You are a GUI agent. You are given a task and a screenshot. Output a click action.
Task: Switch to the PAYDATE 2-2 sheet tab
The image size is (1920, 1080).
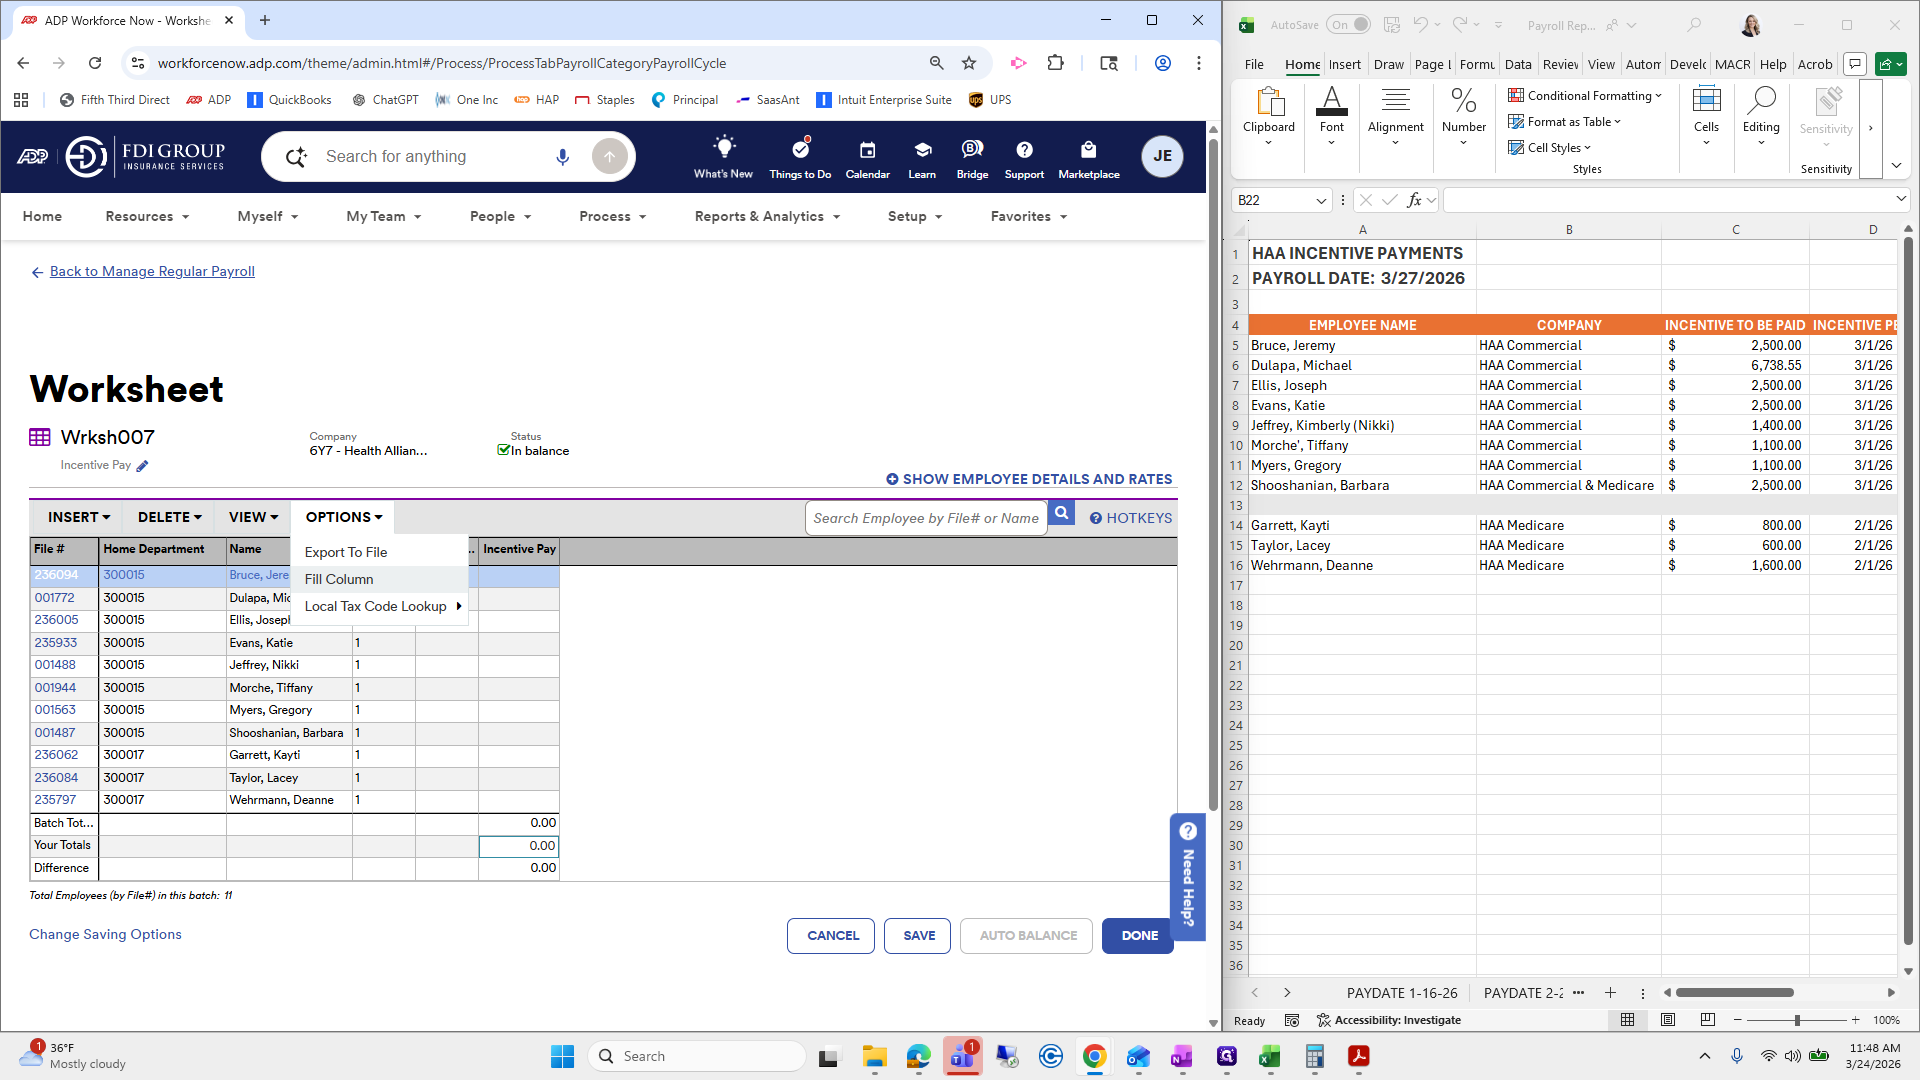[x=1521, y=992]
